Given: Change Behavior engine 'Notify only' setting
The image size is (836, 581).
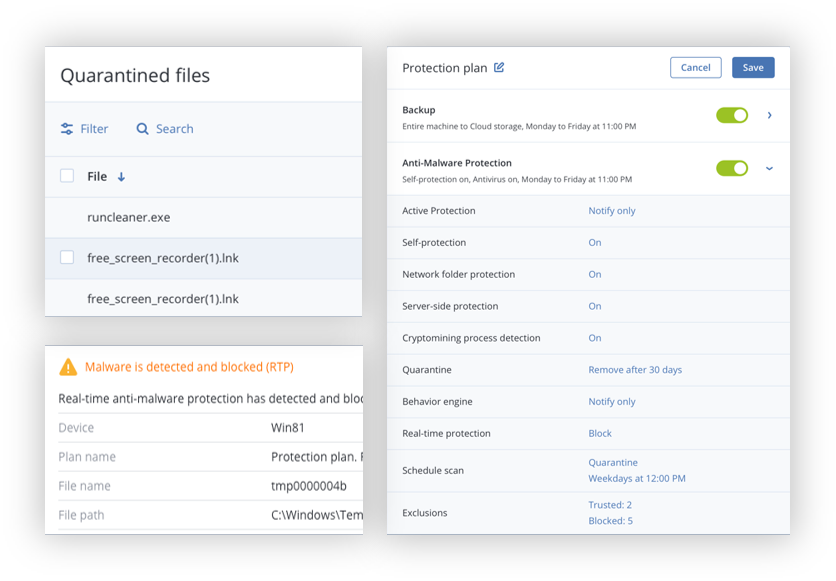Looking at the screenshot, I should point(612,401).
